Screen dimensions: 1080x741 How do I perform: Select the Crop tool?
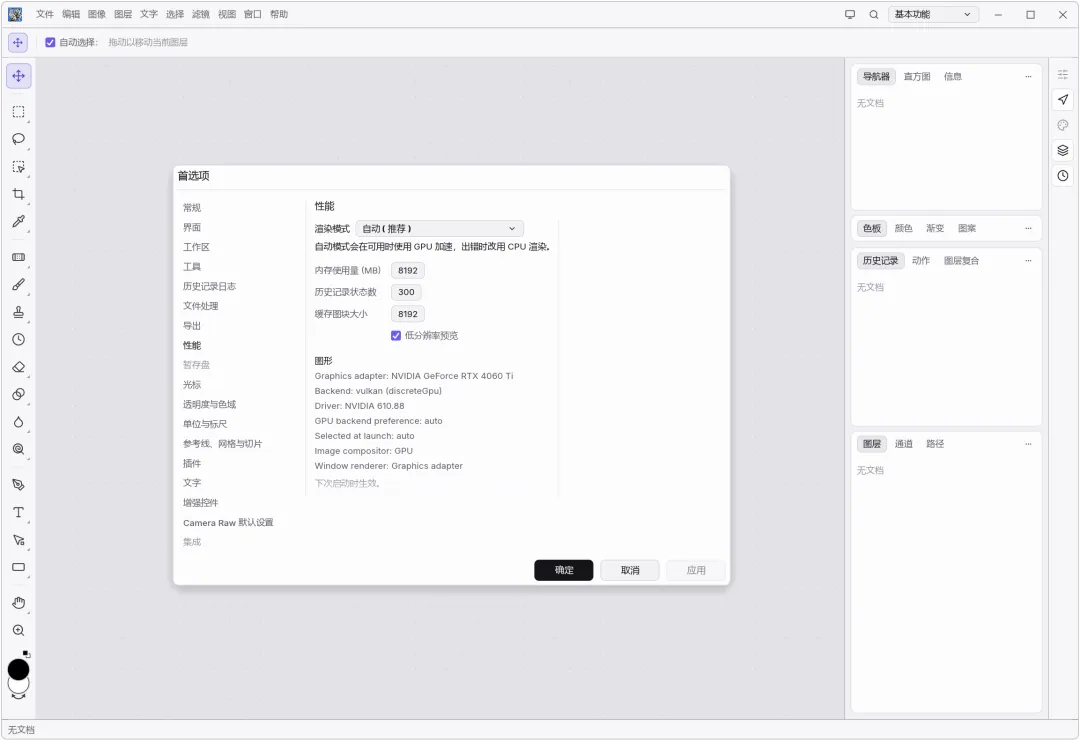(19, 194)
